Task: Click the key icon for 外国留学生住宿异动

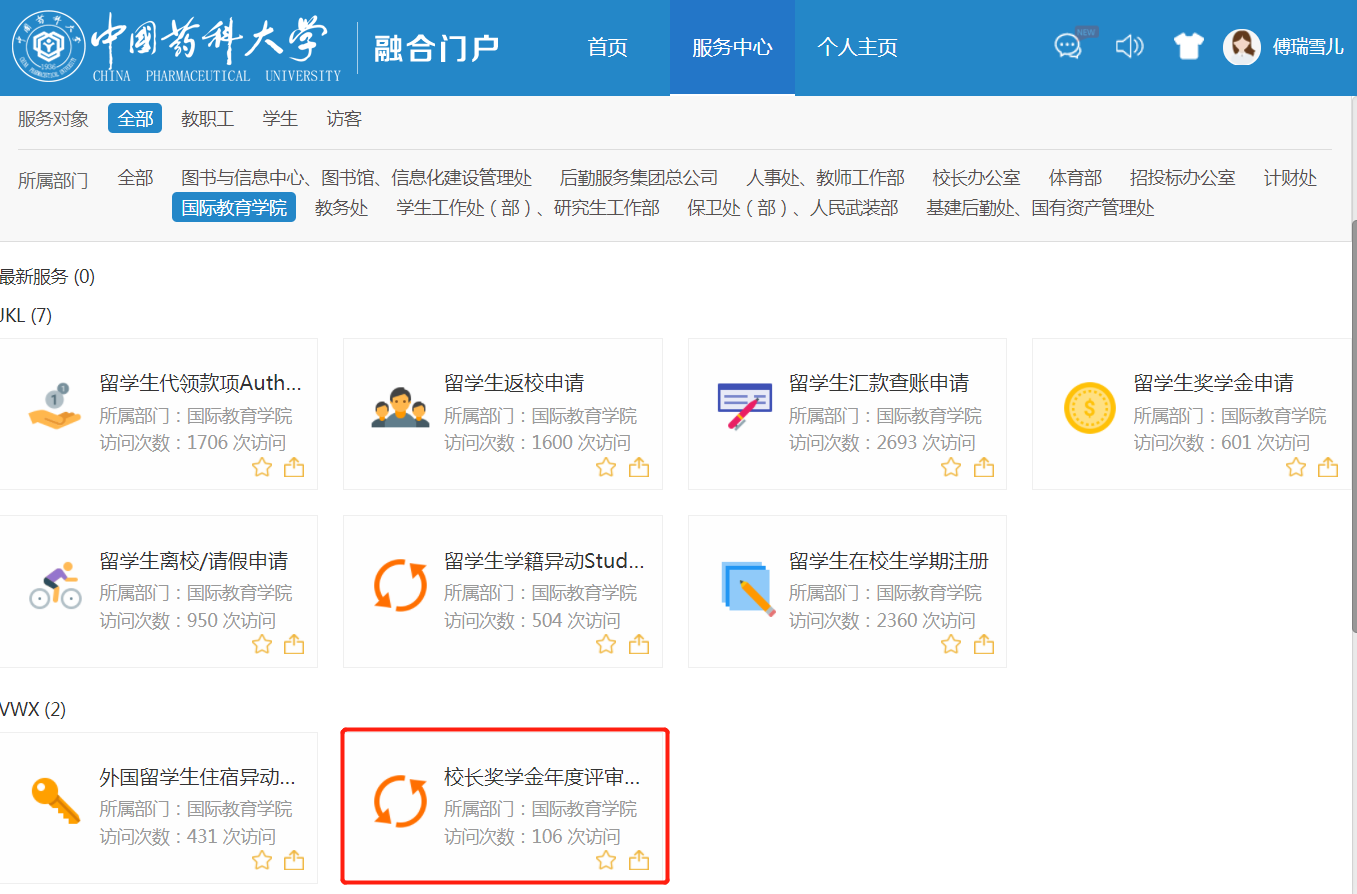Action: (55, 801)
